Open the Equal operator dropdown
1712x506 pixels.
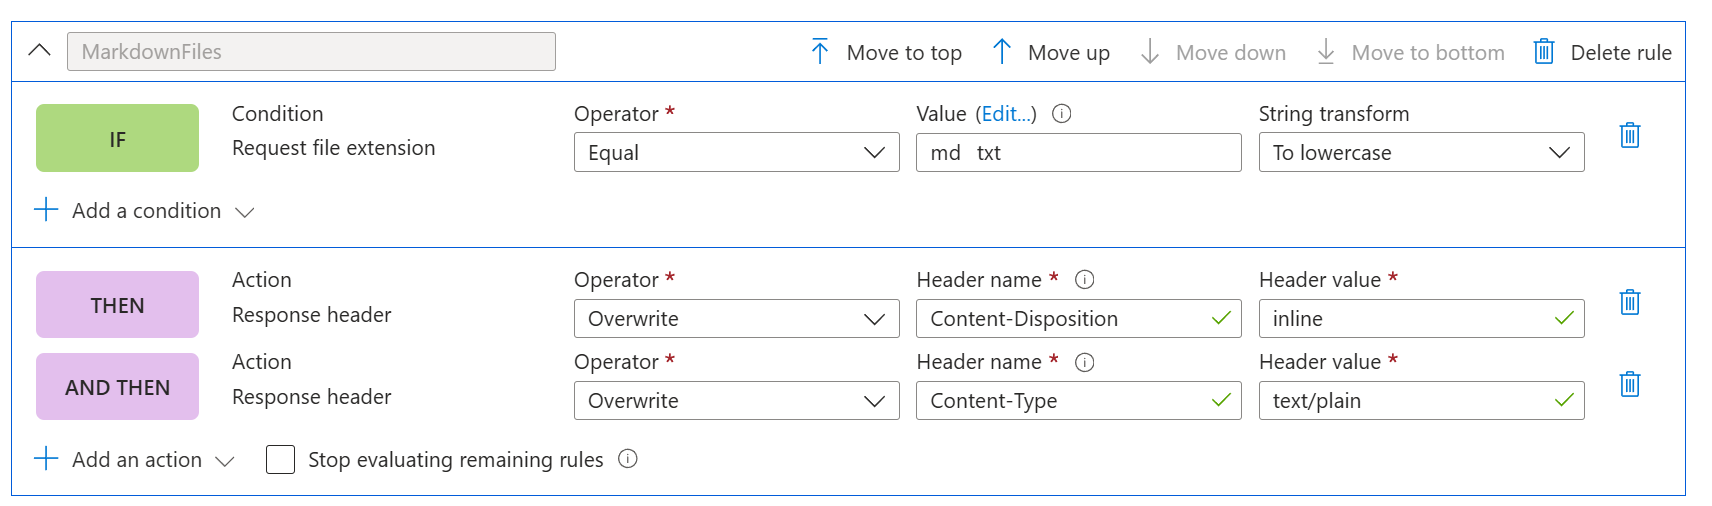(x=736, y=153)
